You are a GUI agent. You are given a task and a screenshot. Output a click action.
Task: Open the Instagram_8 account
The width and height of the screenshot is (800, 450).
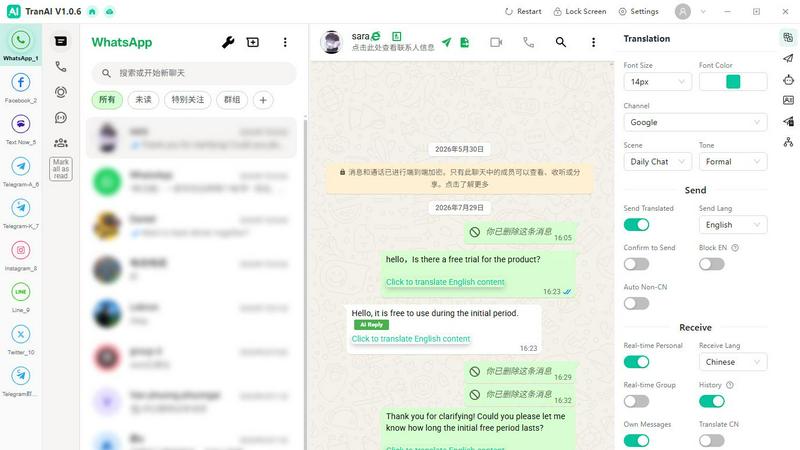(20, 256)
